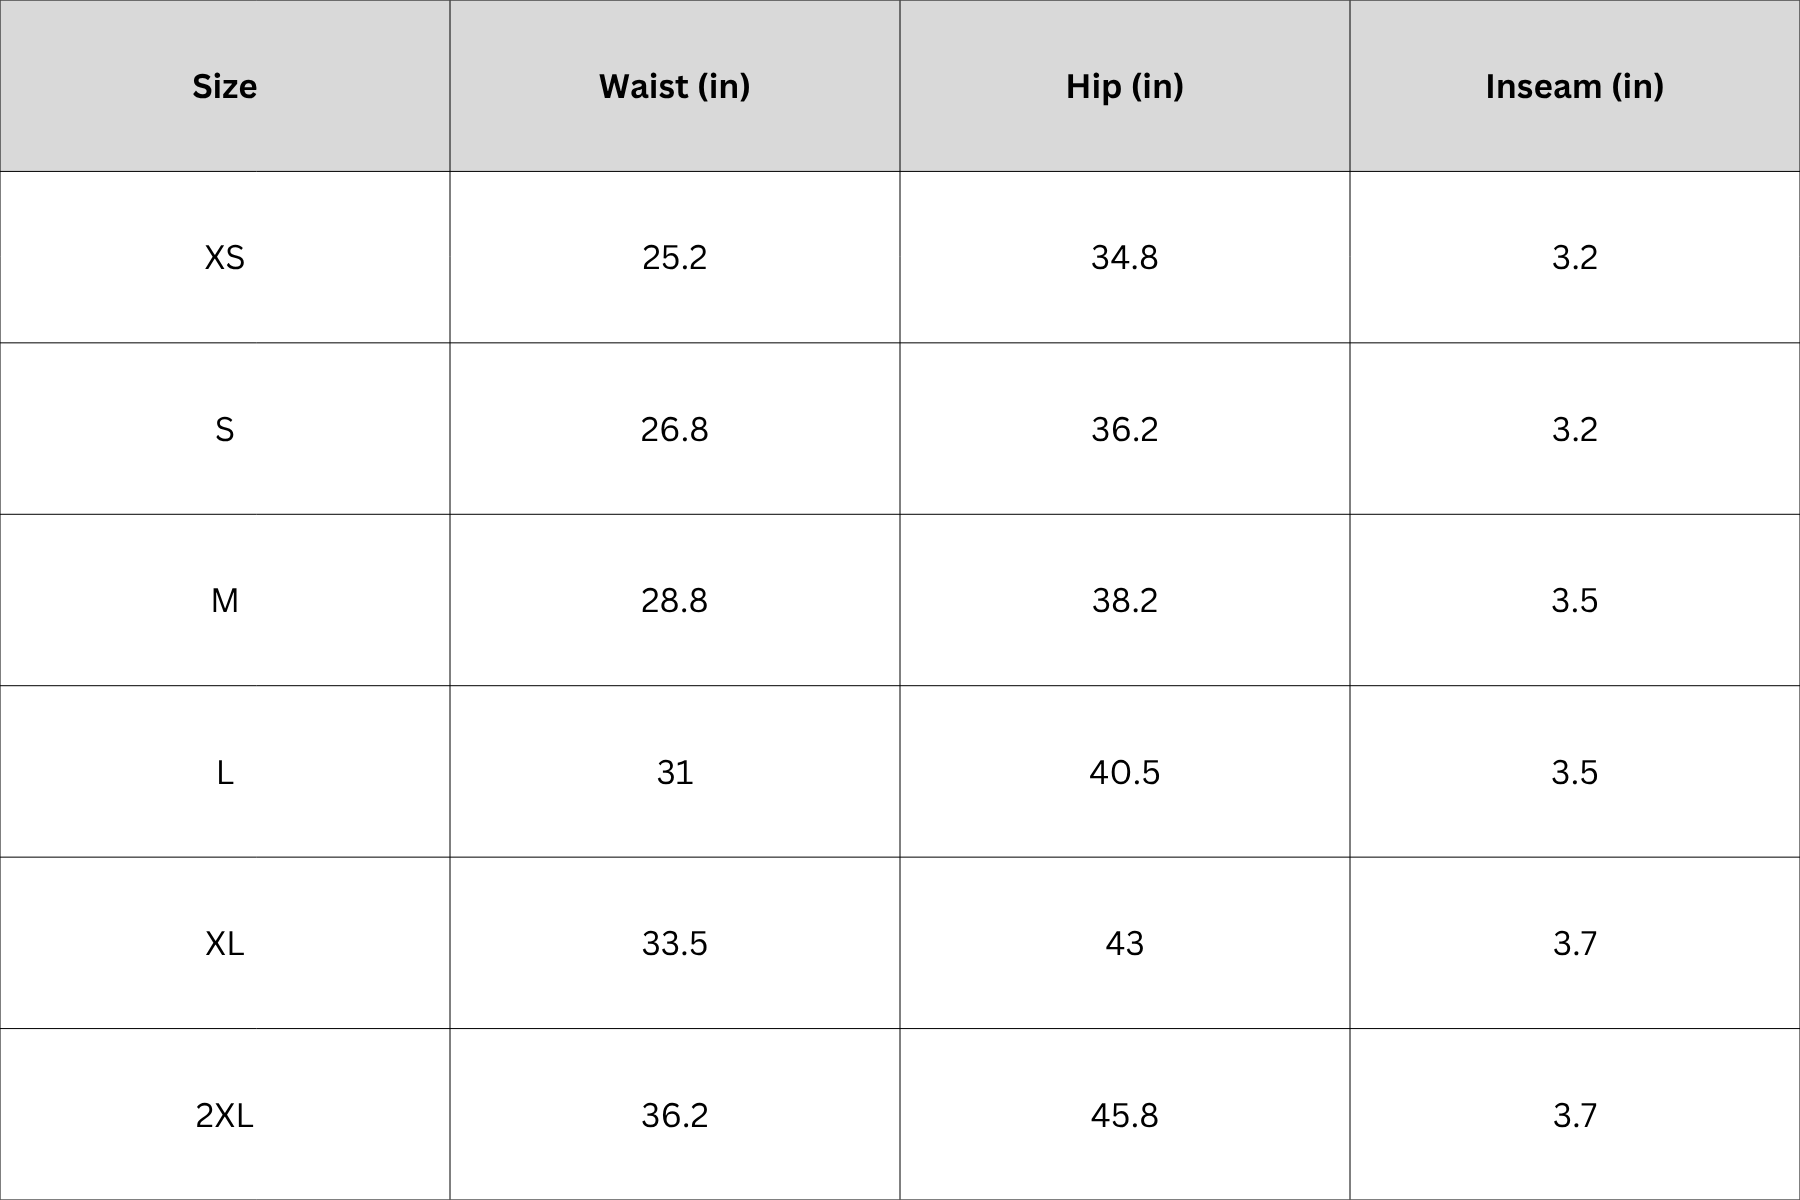Click the inseam 3.2 in XS row

coord(1574,258)
